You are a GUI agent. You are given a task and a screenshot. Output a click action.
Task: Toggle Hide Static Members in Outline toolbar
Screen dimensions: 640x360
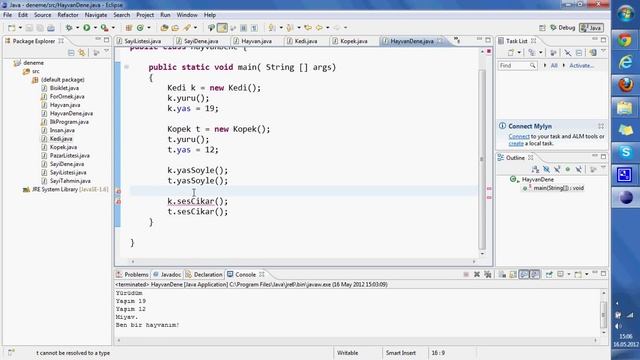pyautogui.click(x=557, y=169)
